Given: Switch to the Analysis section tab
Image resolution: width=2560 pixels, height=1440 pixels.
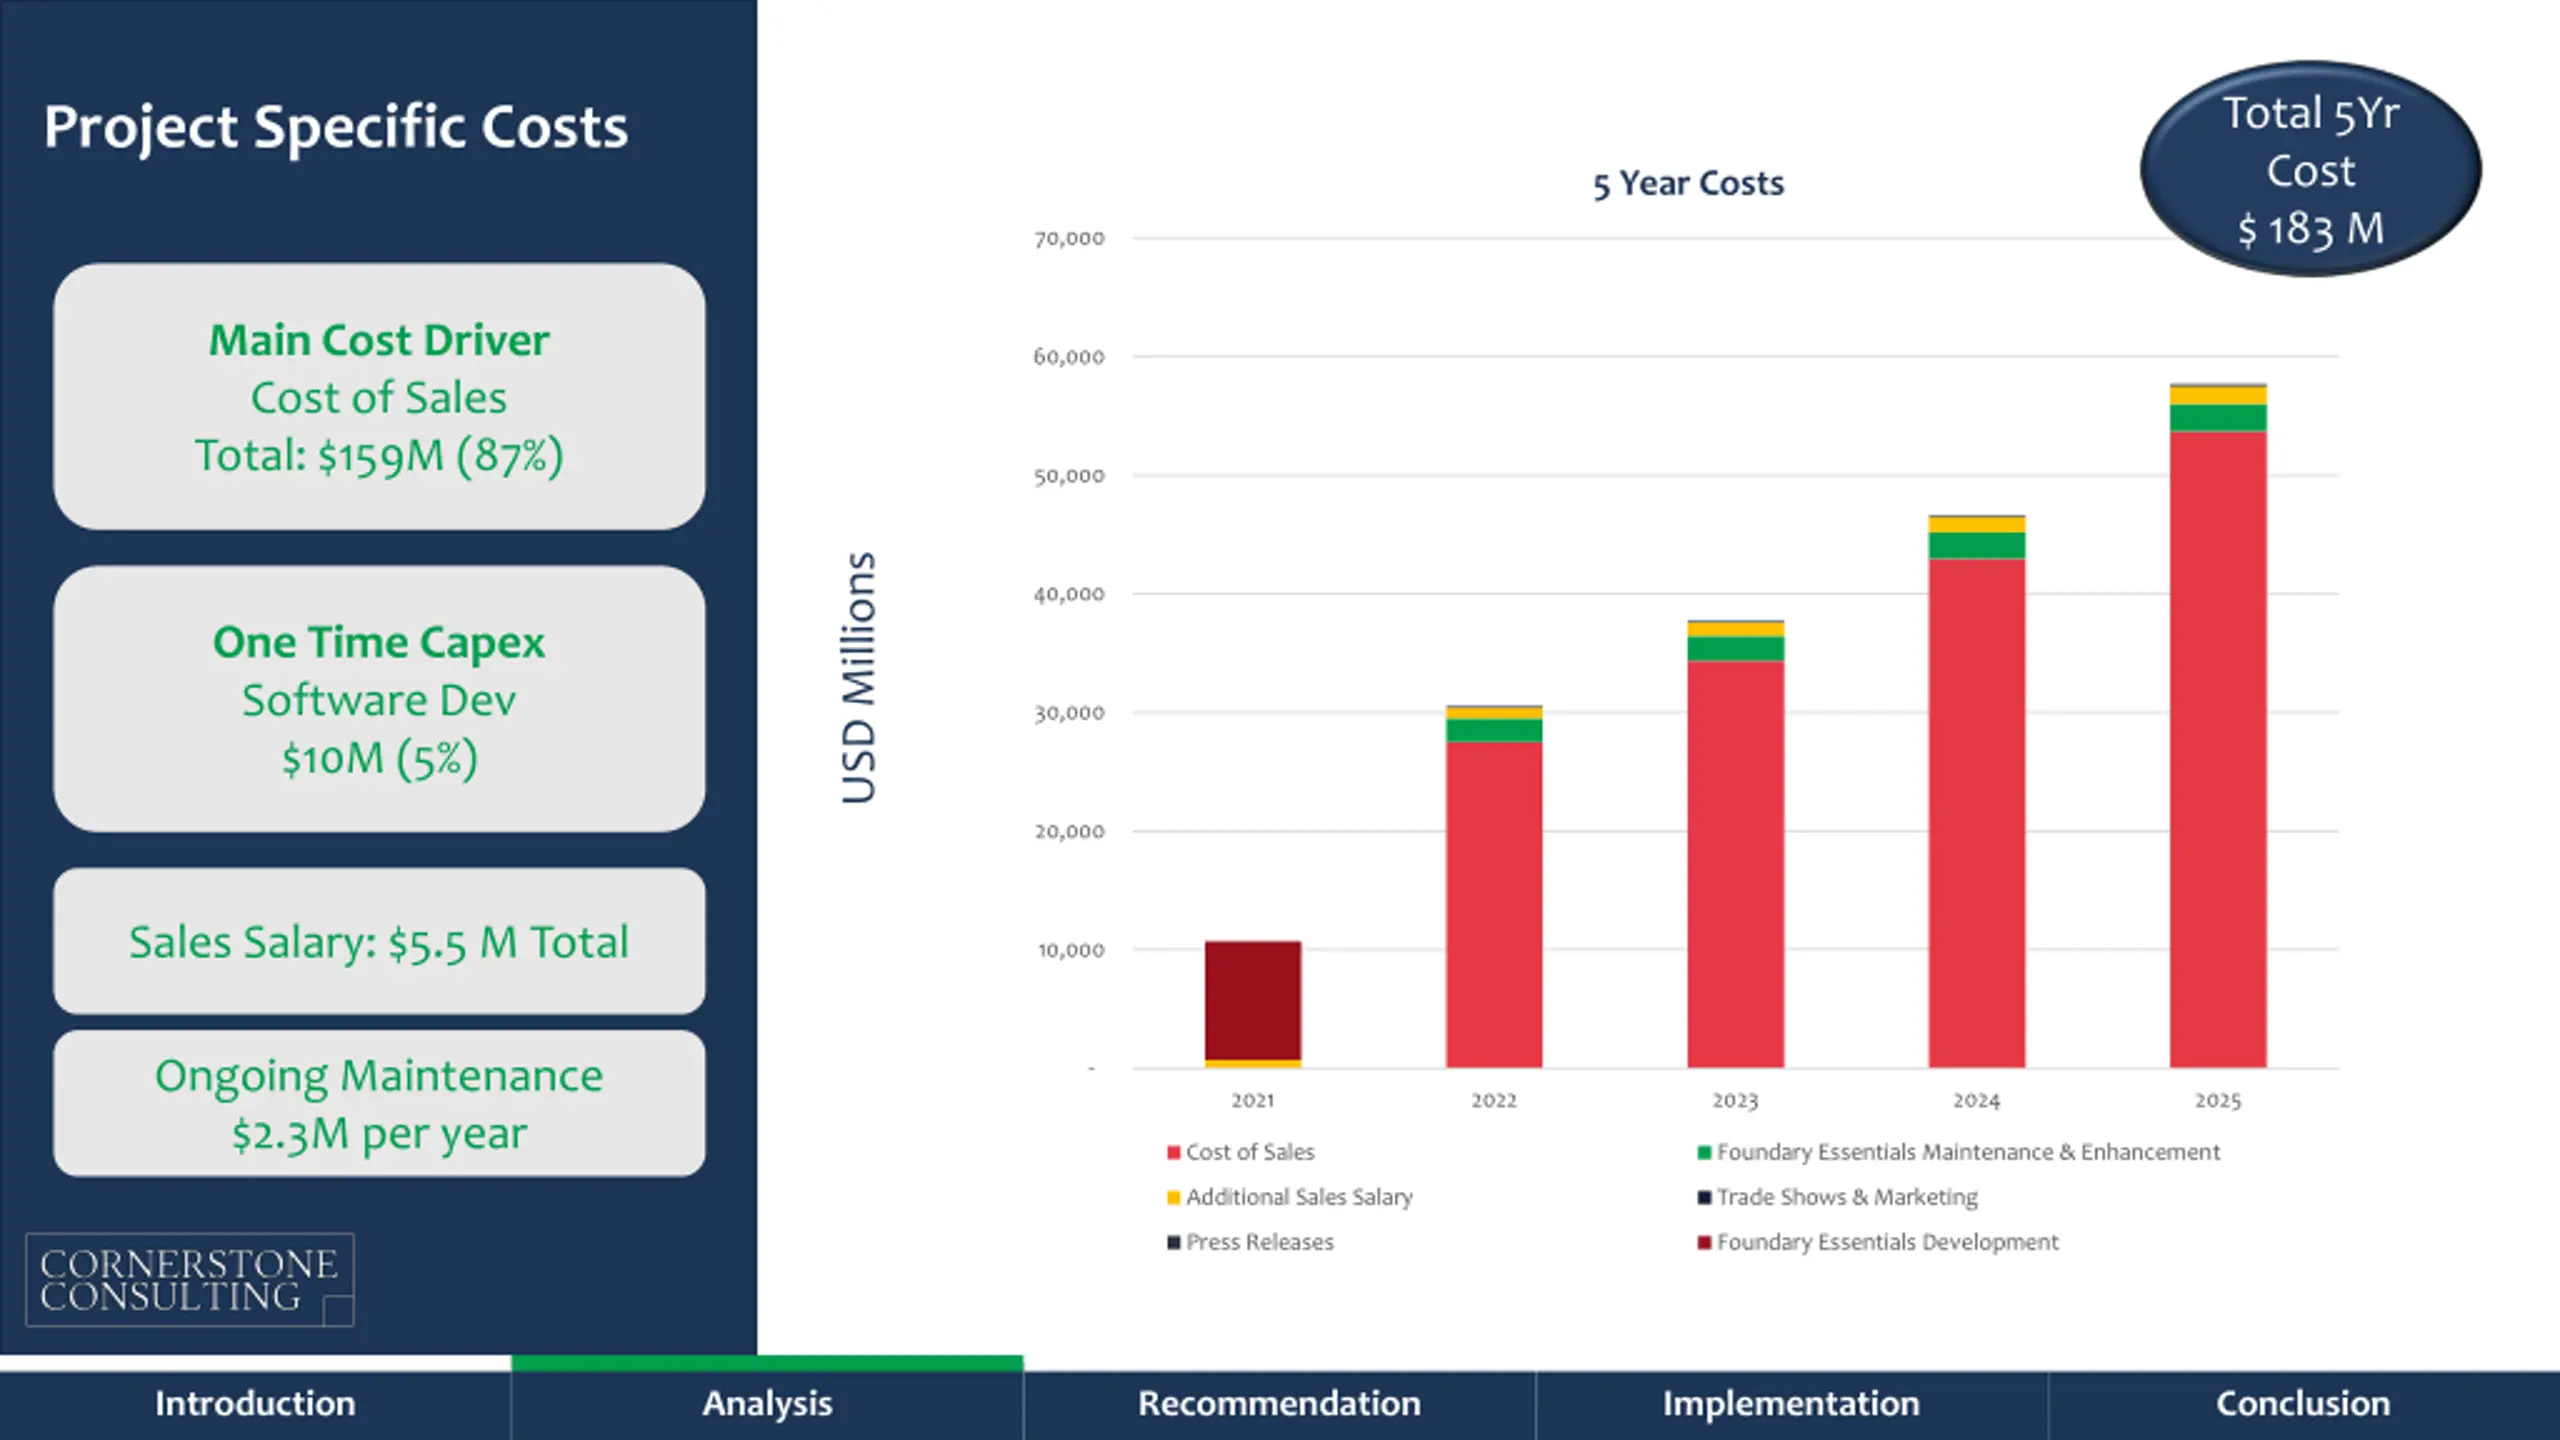Looking at the screenshot, I should click(x=767, y=1404).
